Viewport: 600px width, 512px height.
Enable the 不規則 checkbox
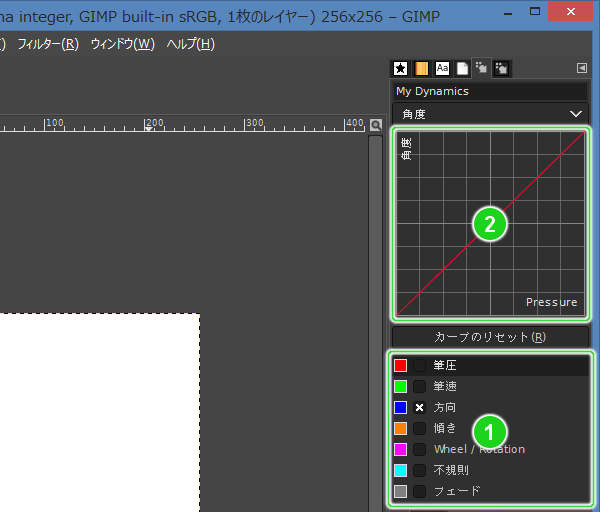pos(420,469)
